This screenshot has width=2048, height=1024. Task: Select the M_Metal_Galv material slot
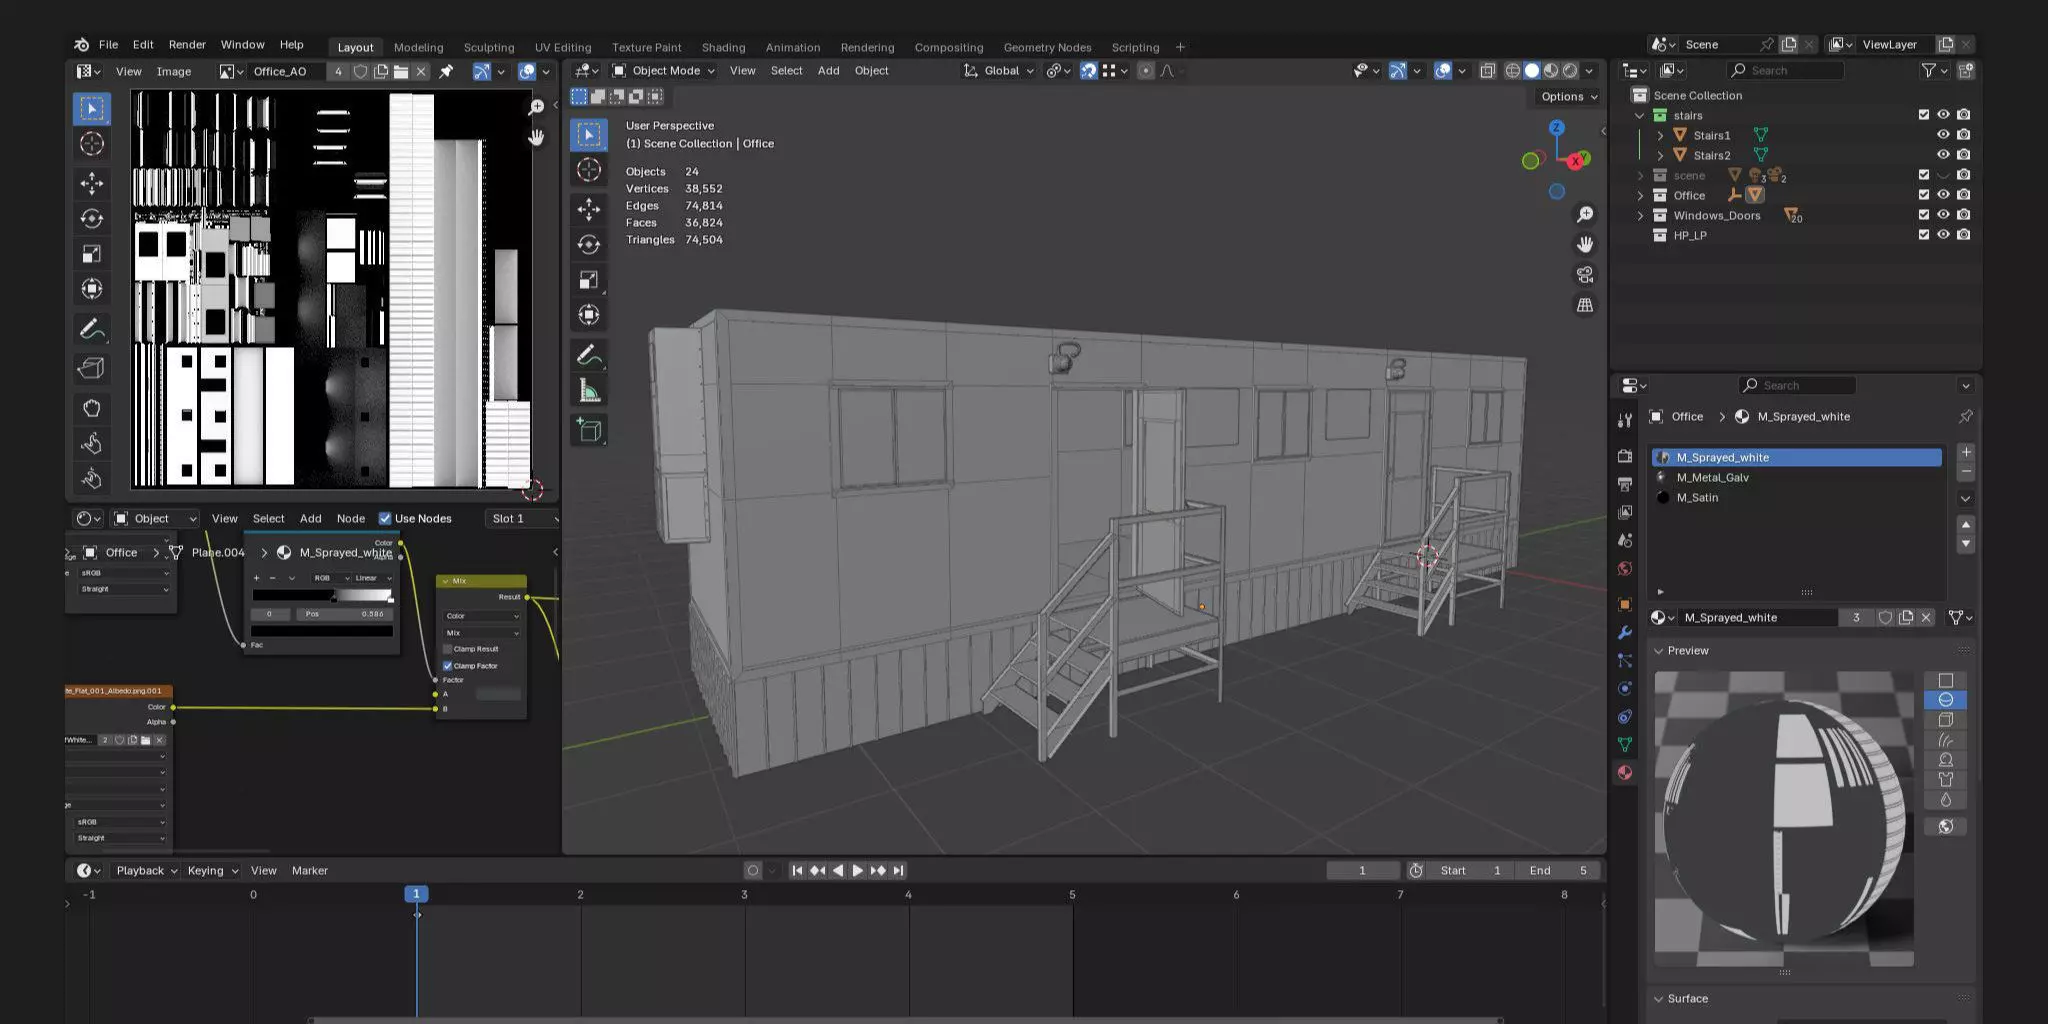(x=1796, y=477)
